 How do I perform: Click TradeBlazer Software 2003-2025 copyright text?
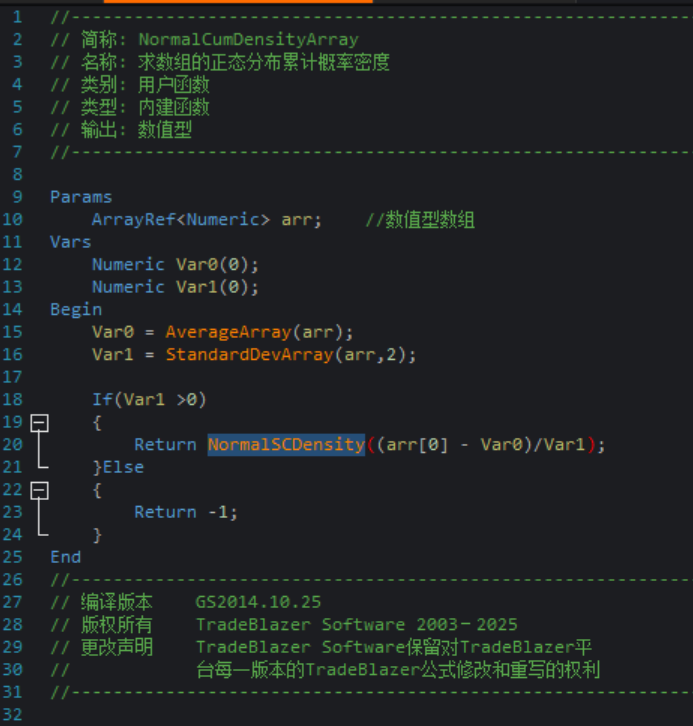356,625
